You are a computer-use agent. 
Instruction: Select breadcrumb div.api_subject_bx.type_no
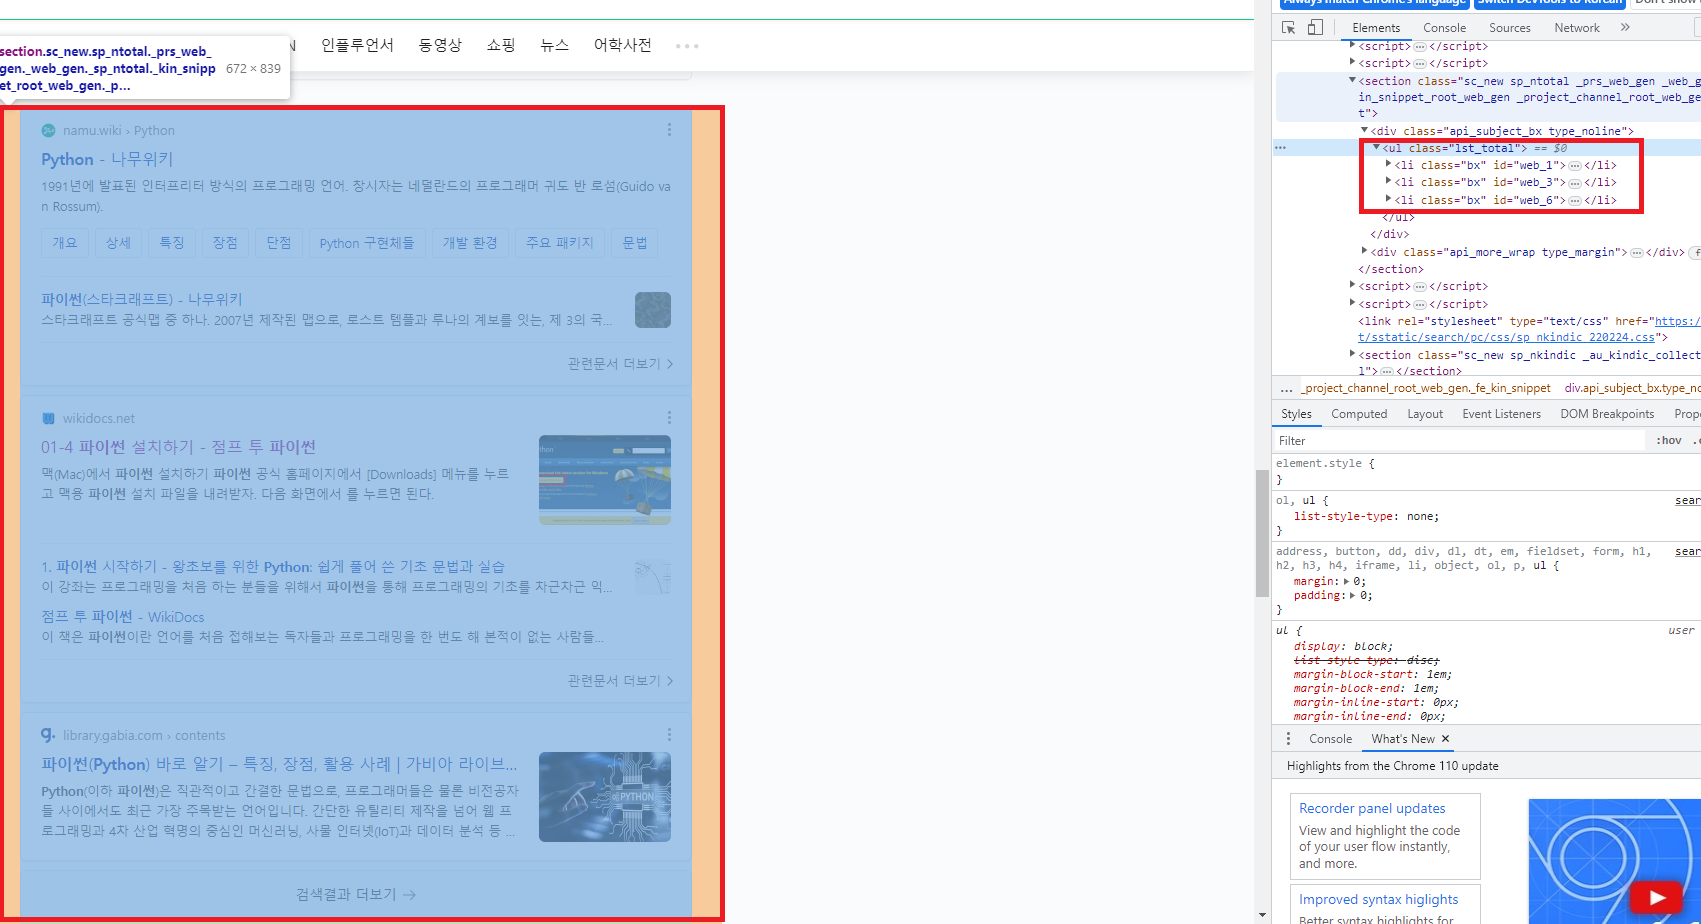pos(1632,389)
